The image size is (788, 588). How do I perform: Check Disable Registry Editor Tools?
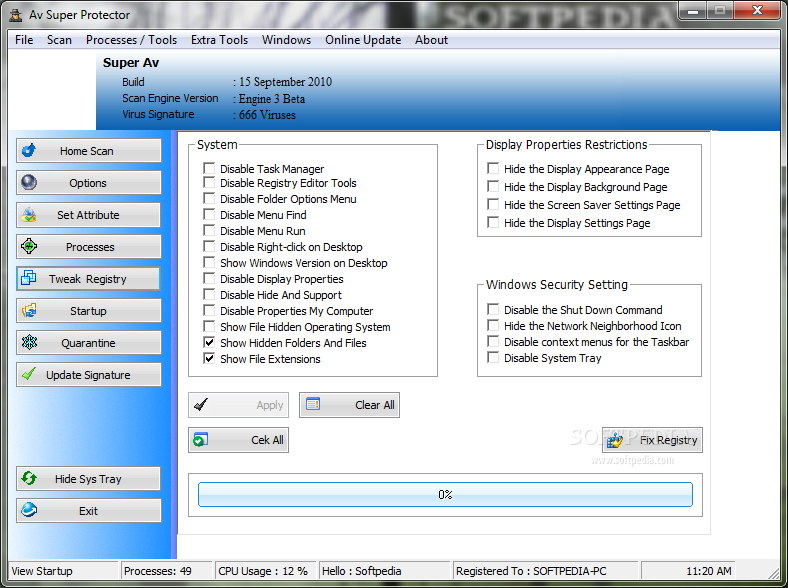pyautogui.click(x=209, y=182)
